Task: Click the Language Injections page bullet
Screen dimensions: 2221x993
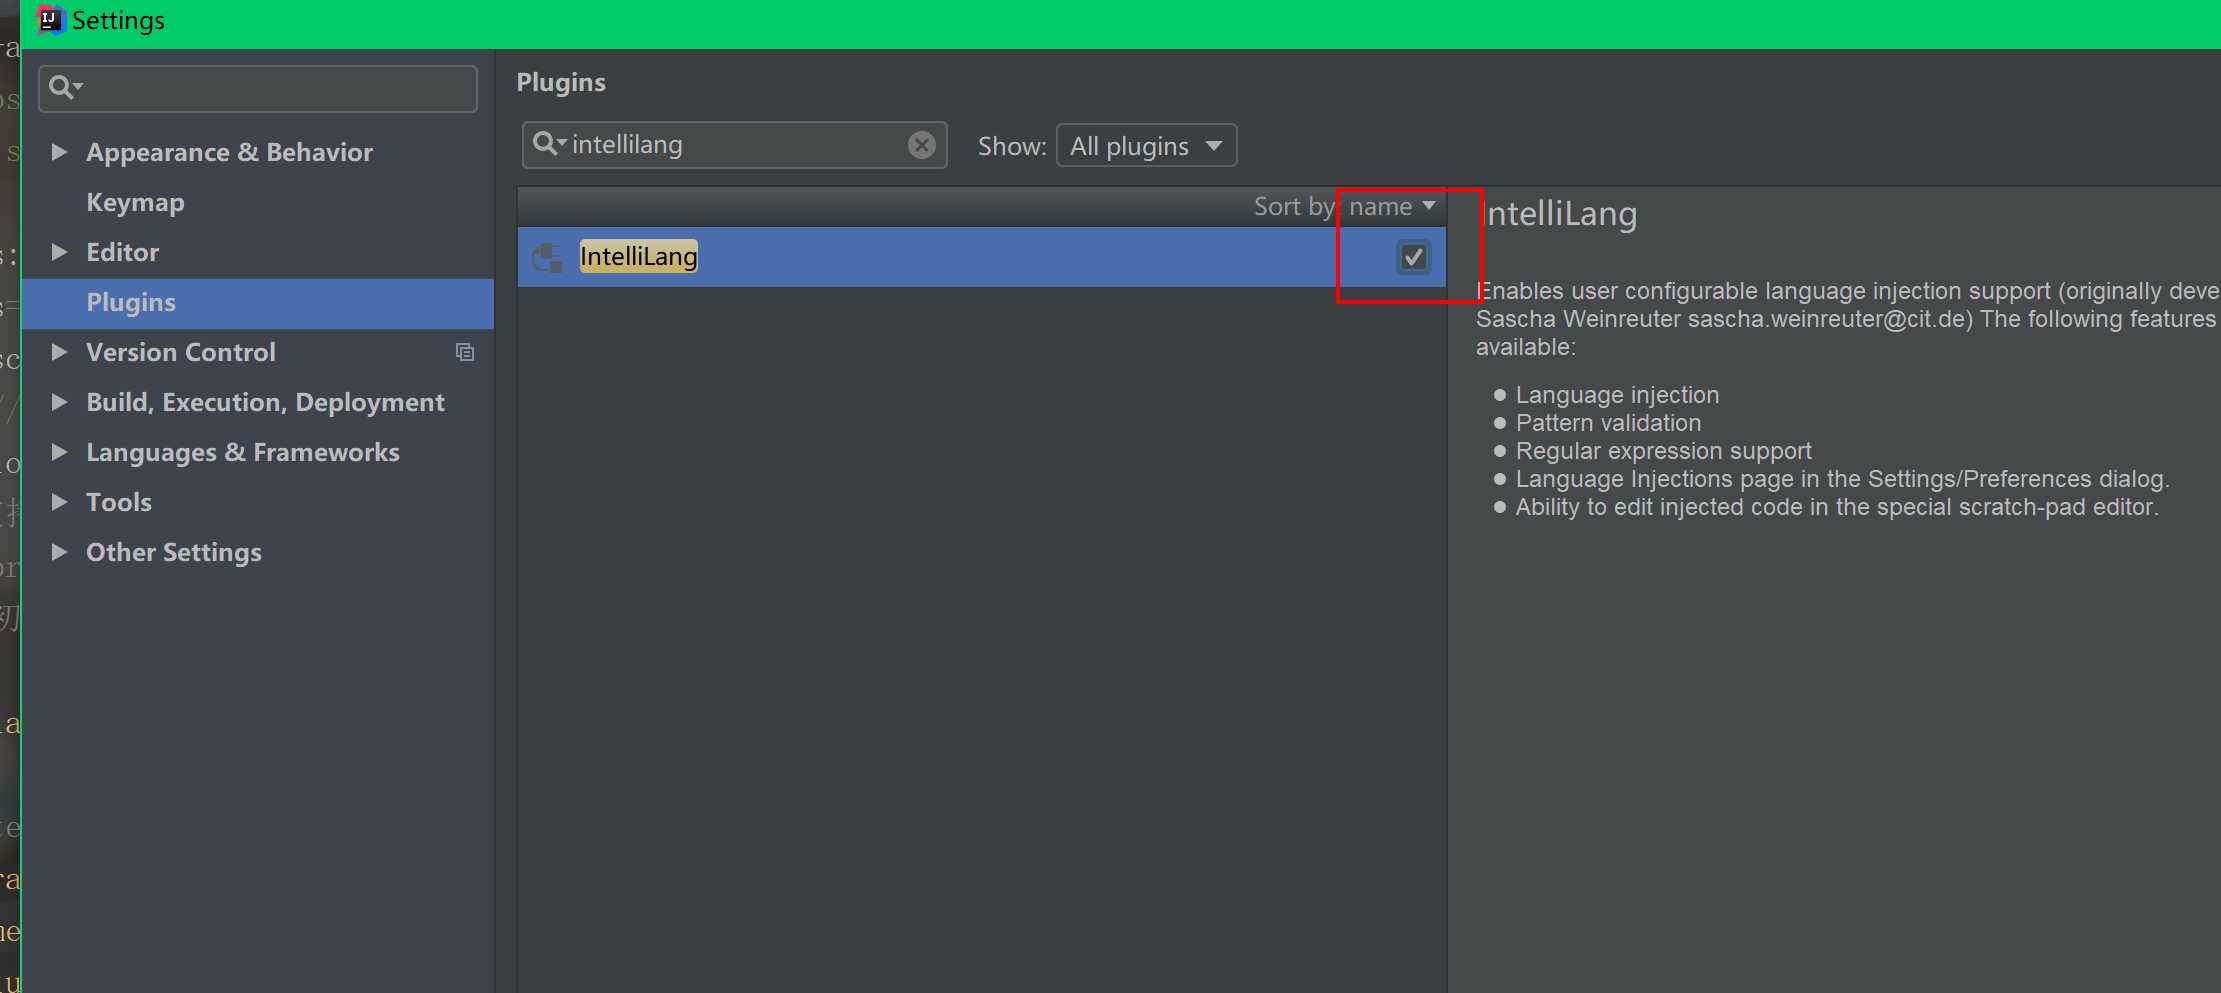Action: coord(1842,479)
